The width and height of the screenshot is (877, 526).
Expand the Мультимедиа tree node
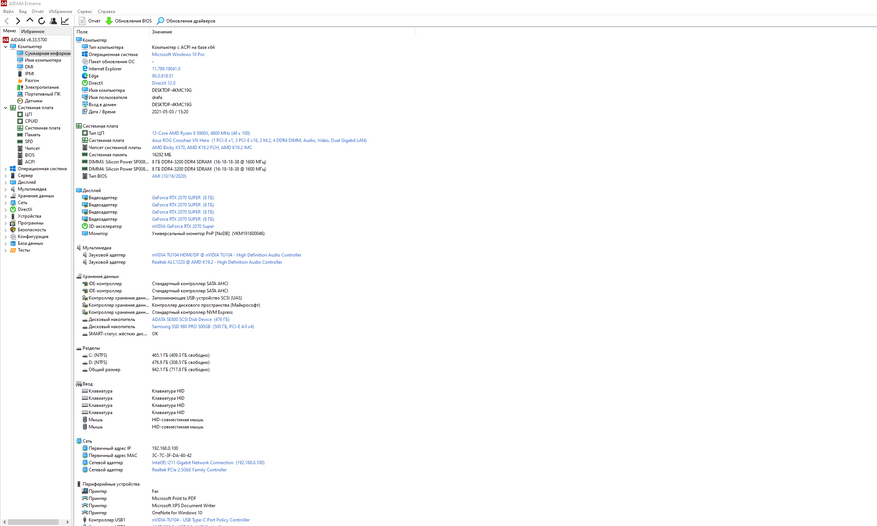click(x=6, y=189)
